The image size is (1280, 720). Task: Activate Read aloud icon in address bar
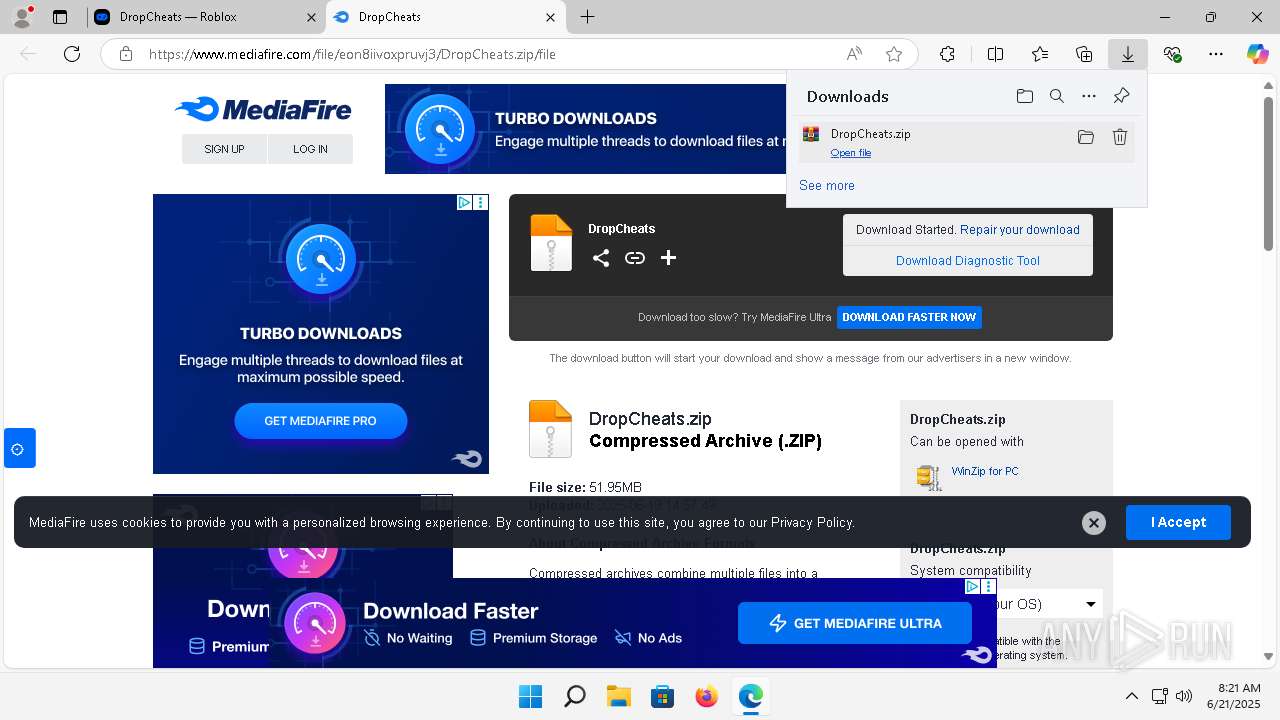(855, 54)
